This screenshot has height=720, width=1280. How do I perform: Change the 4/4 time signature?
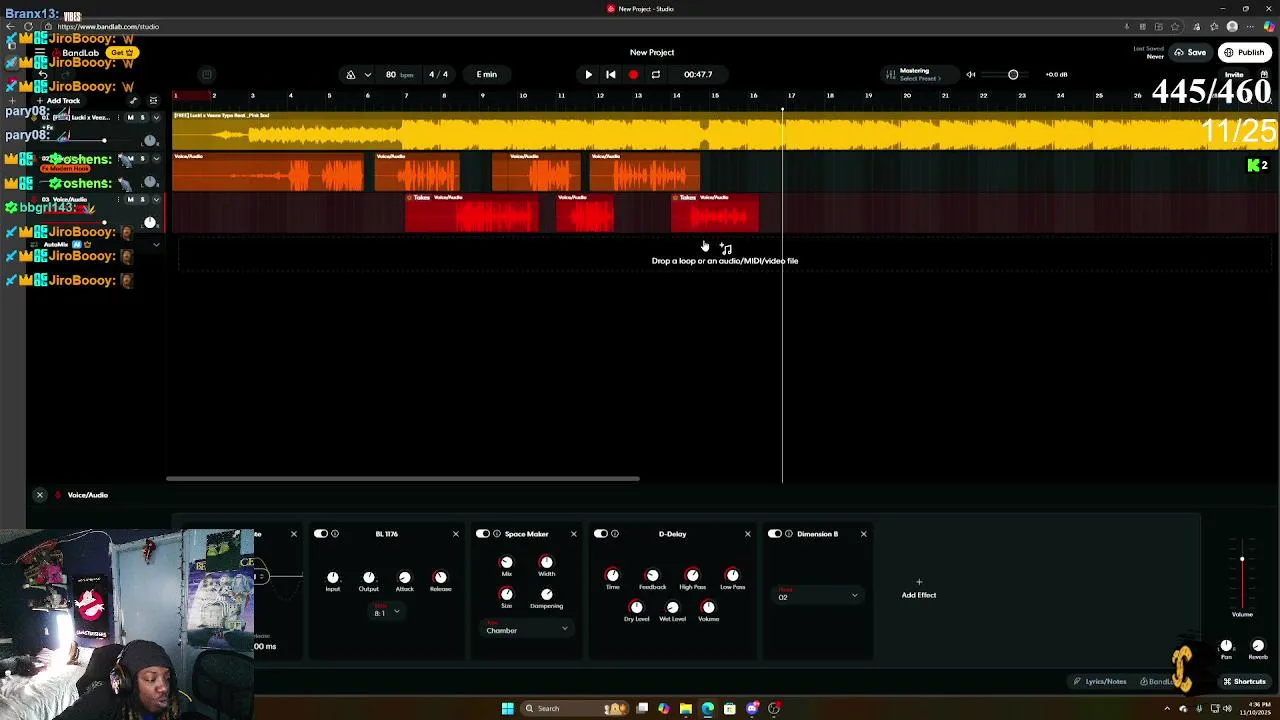pyautogui.click(x=439, y=74)
